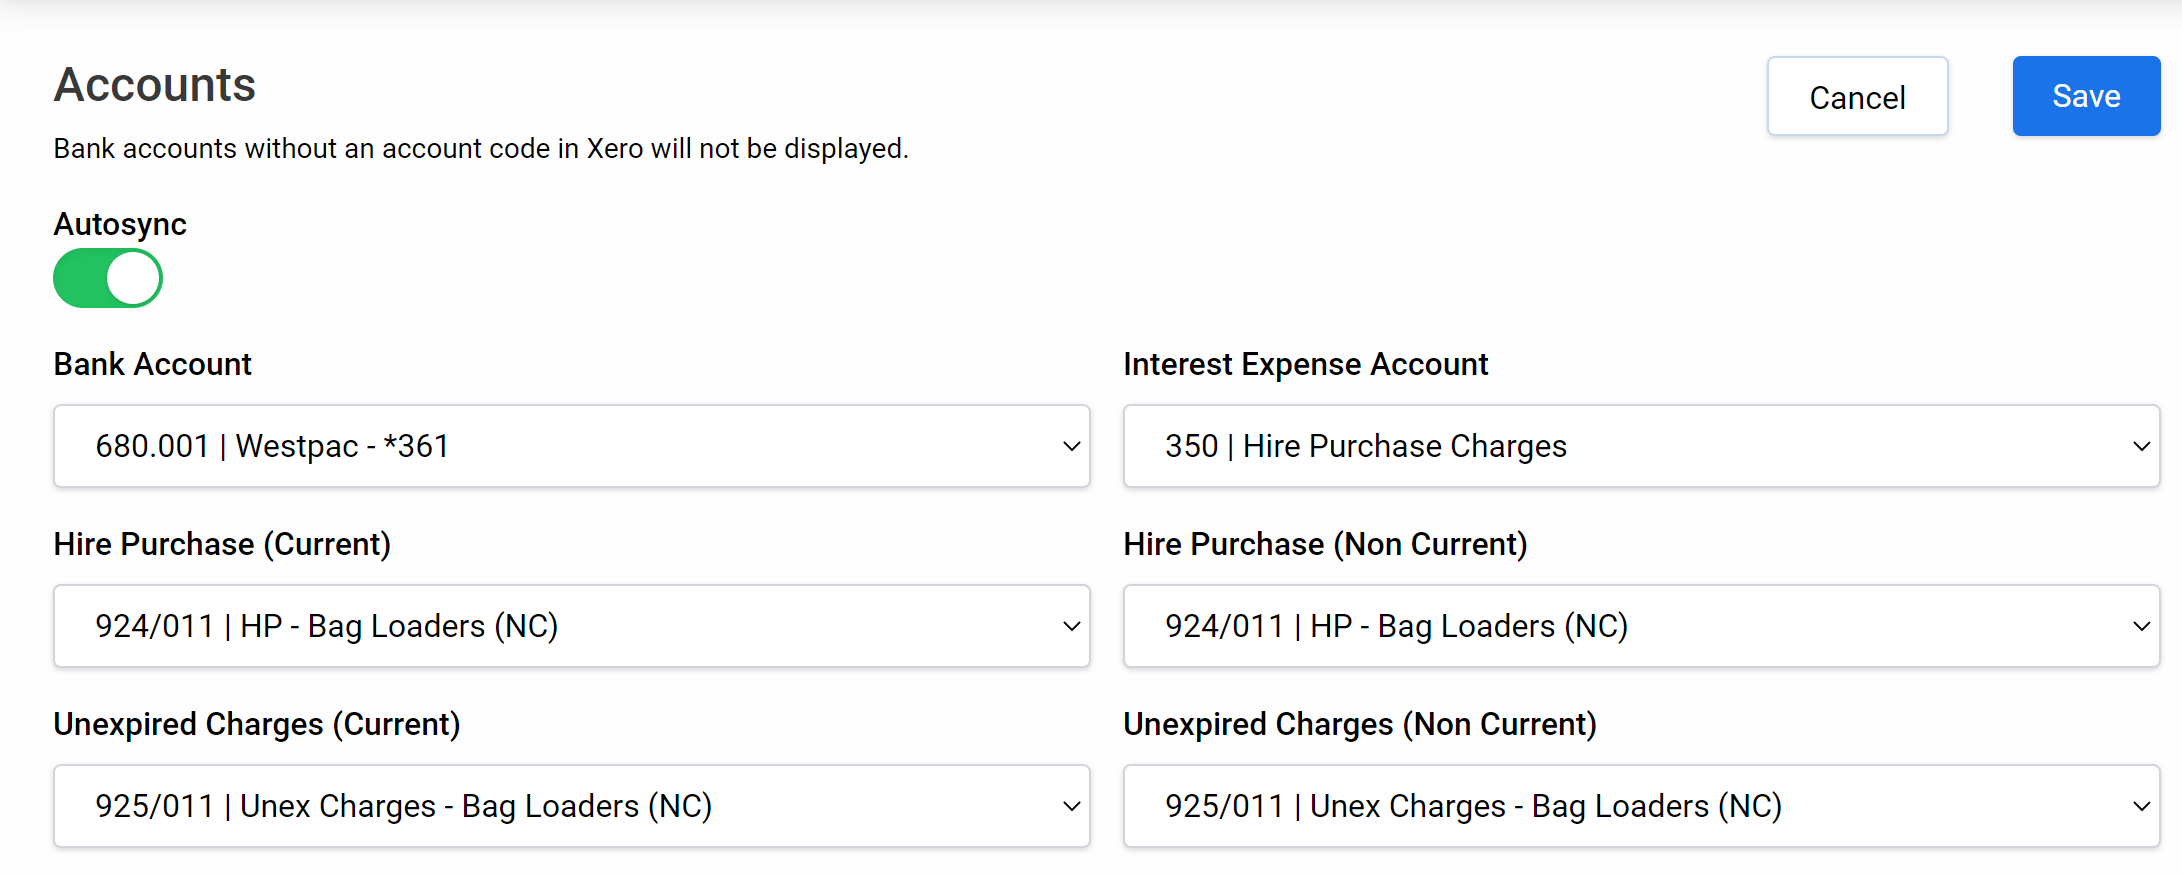Open the Unexpired Charges (Current) dropdown

click(x=572, y=806)
